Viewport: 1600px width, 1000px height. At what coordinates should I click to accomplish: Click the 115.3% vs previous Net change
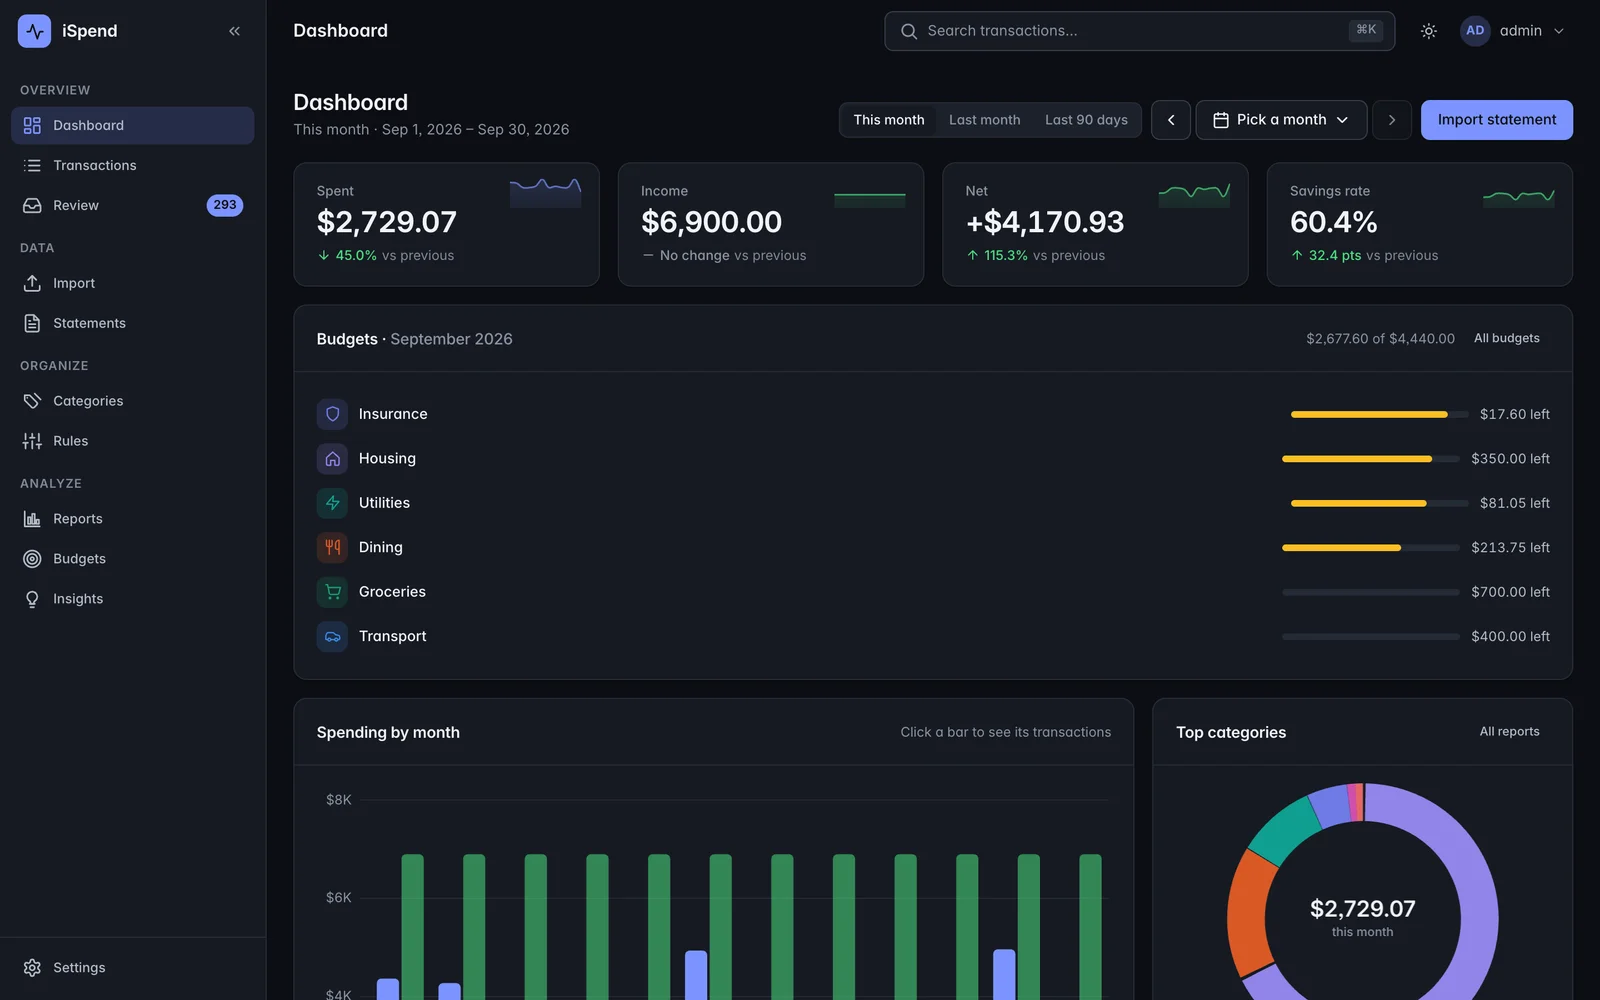tap(1035, 256)
